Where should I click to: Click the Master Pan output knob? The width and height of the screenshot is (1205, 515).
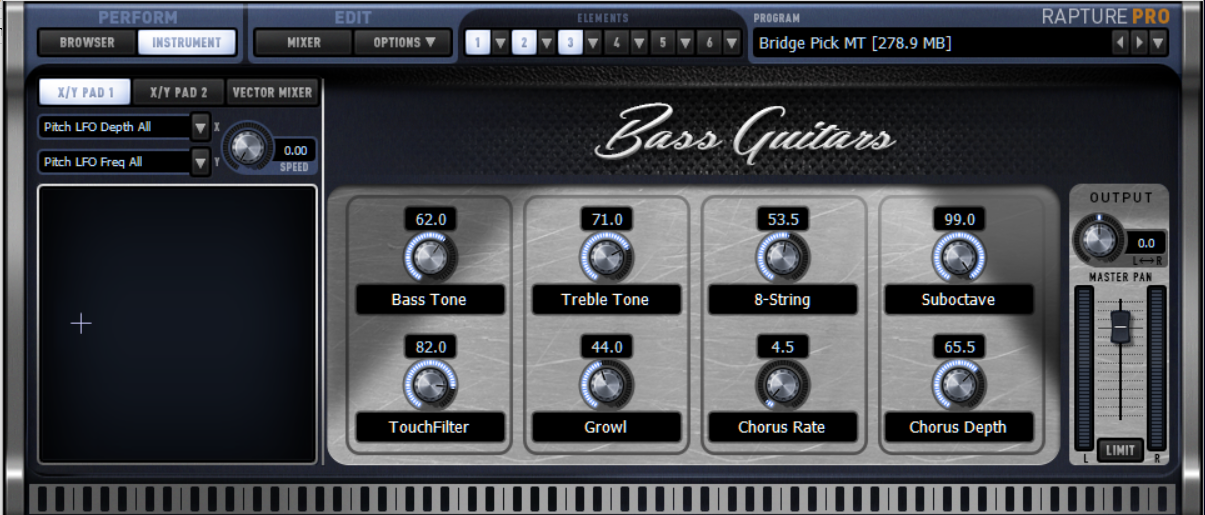[1097, 240]
